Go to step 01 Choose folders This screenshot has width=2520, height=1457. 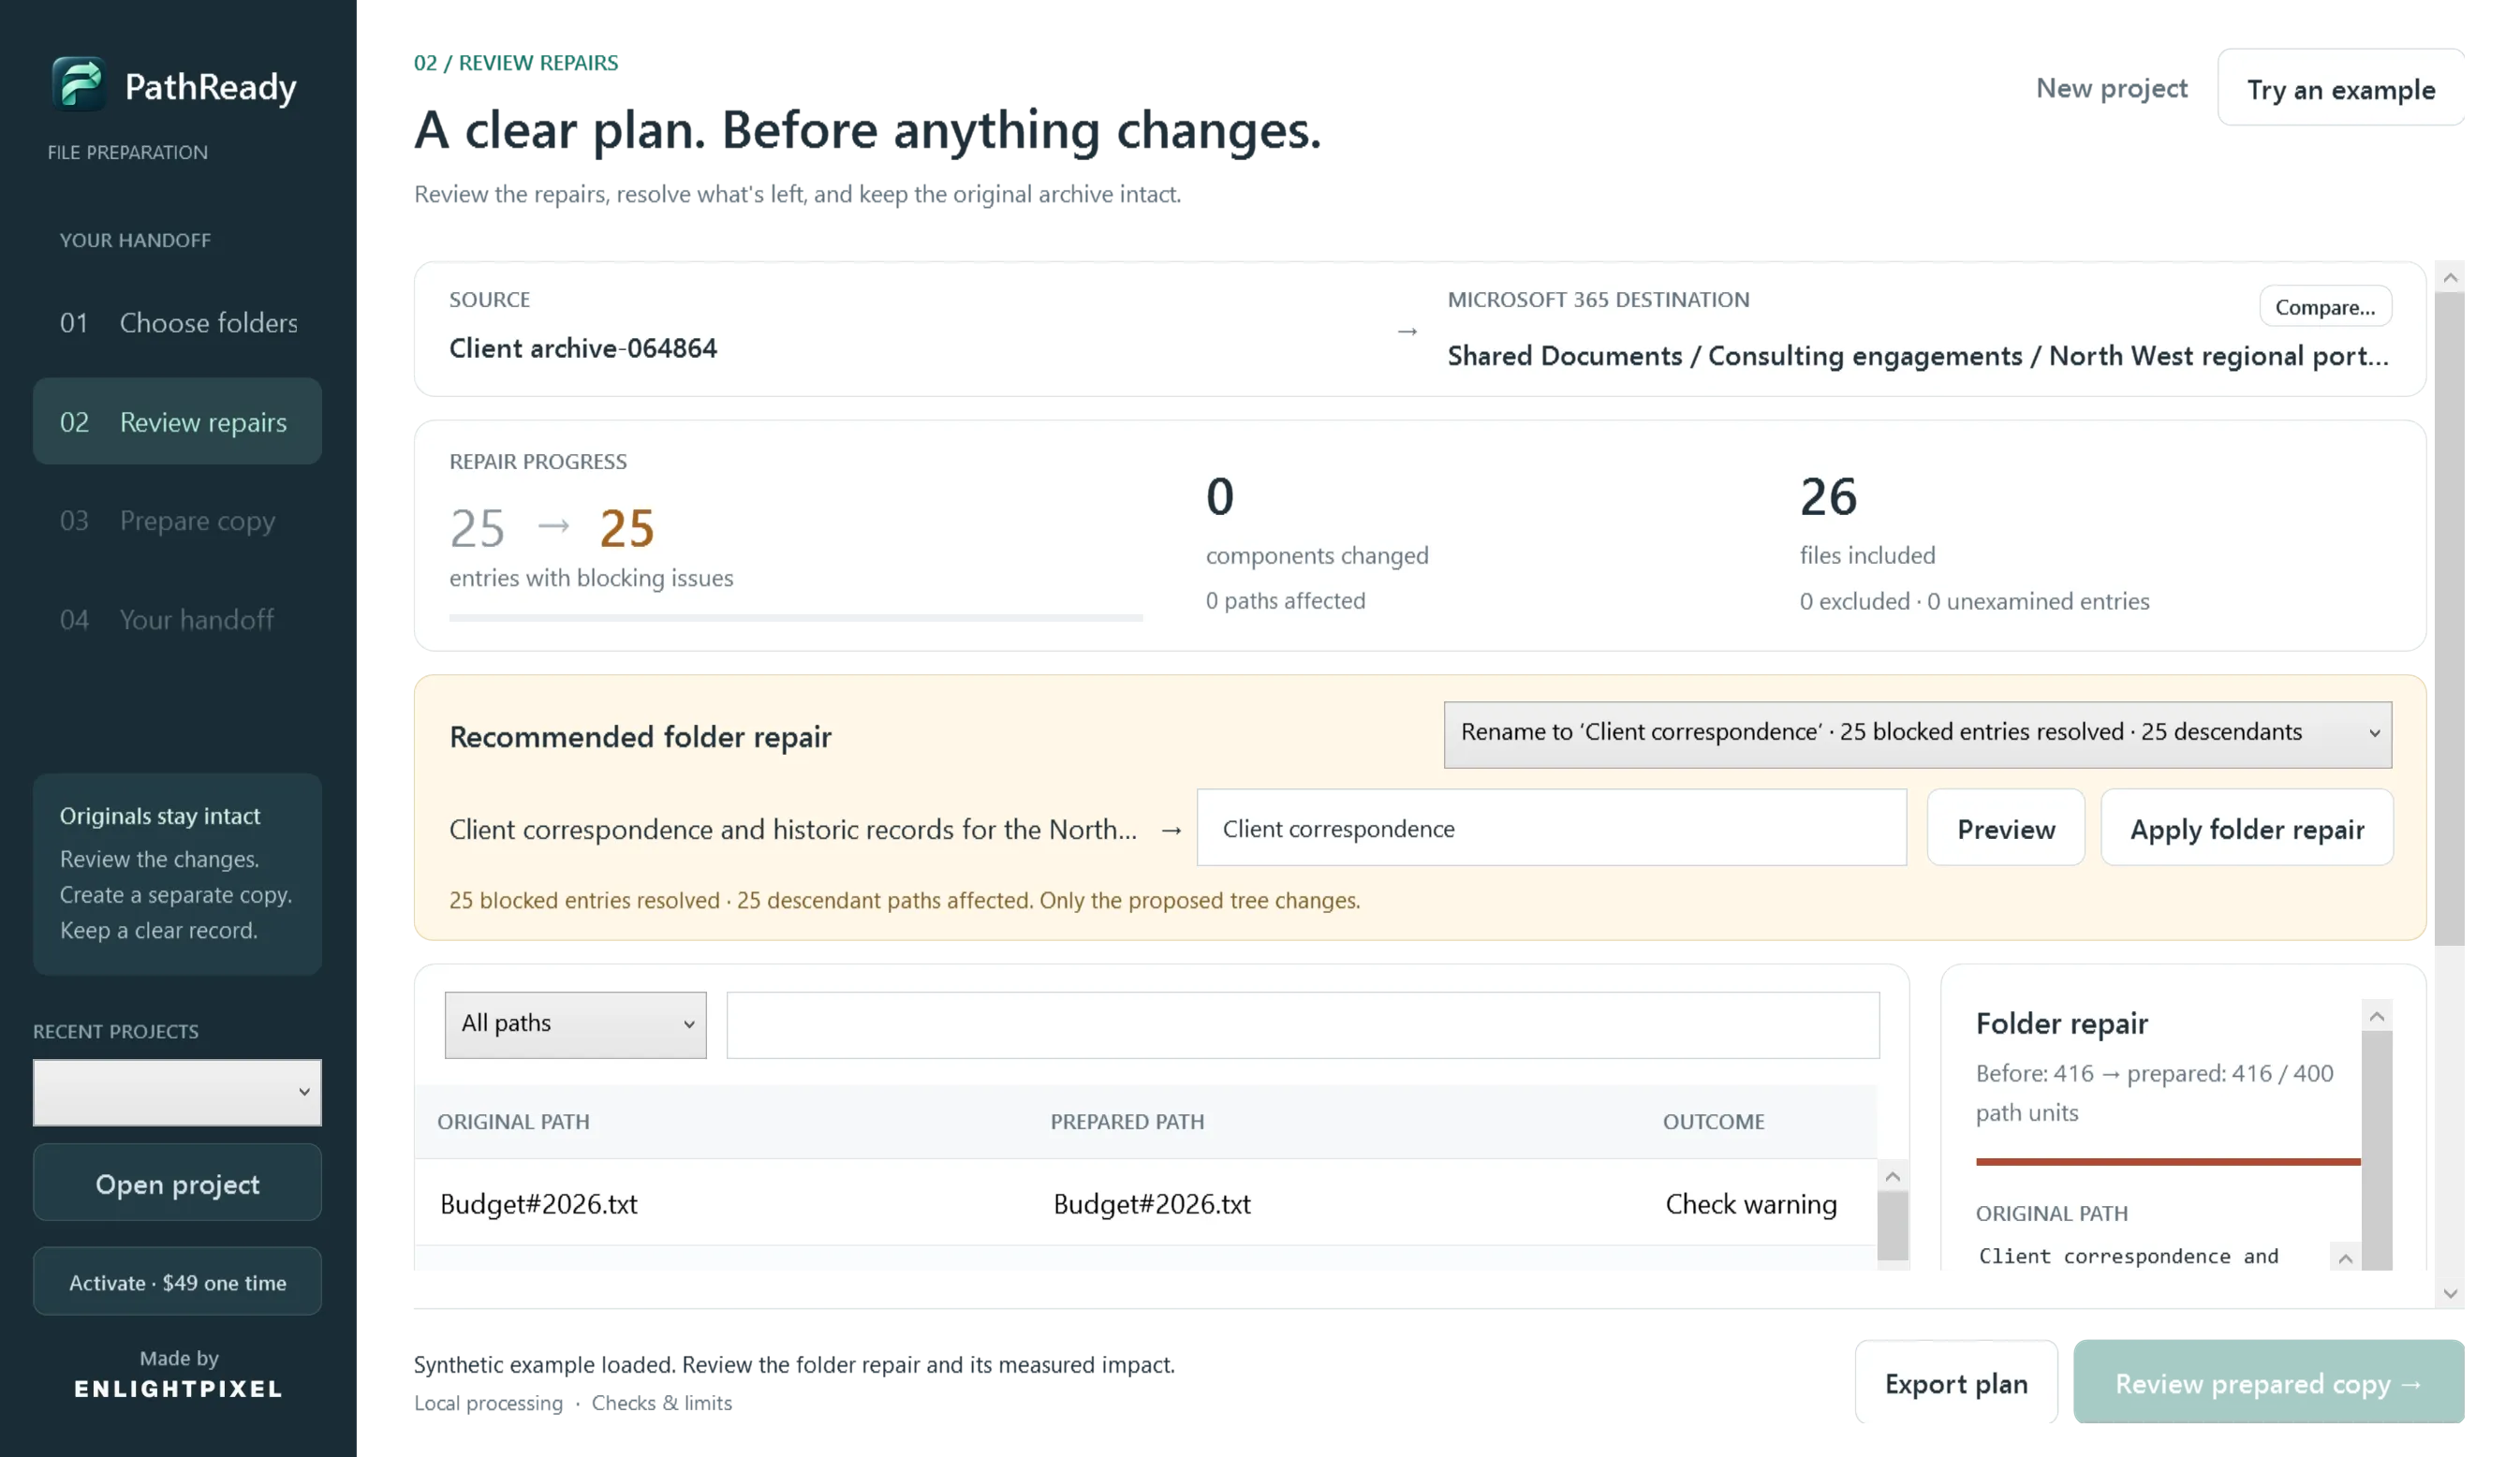(178, 322)
